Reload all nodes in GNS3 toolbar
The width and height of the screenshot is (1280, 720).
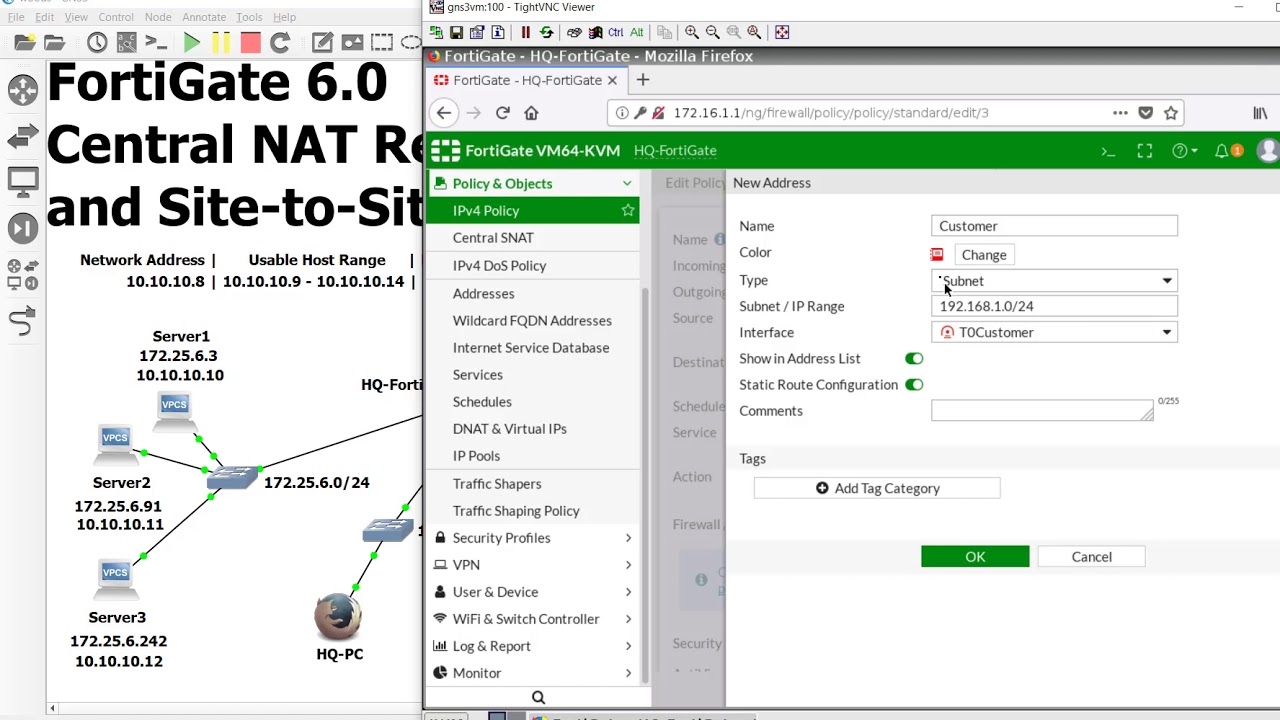pos(280,43)
